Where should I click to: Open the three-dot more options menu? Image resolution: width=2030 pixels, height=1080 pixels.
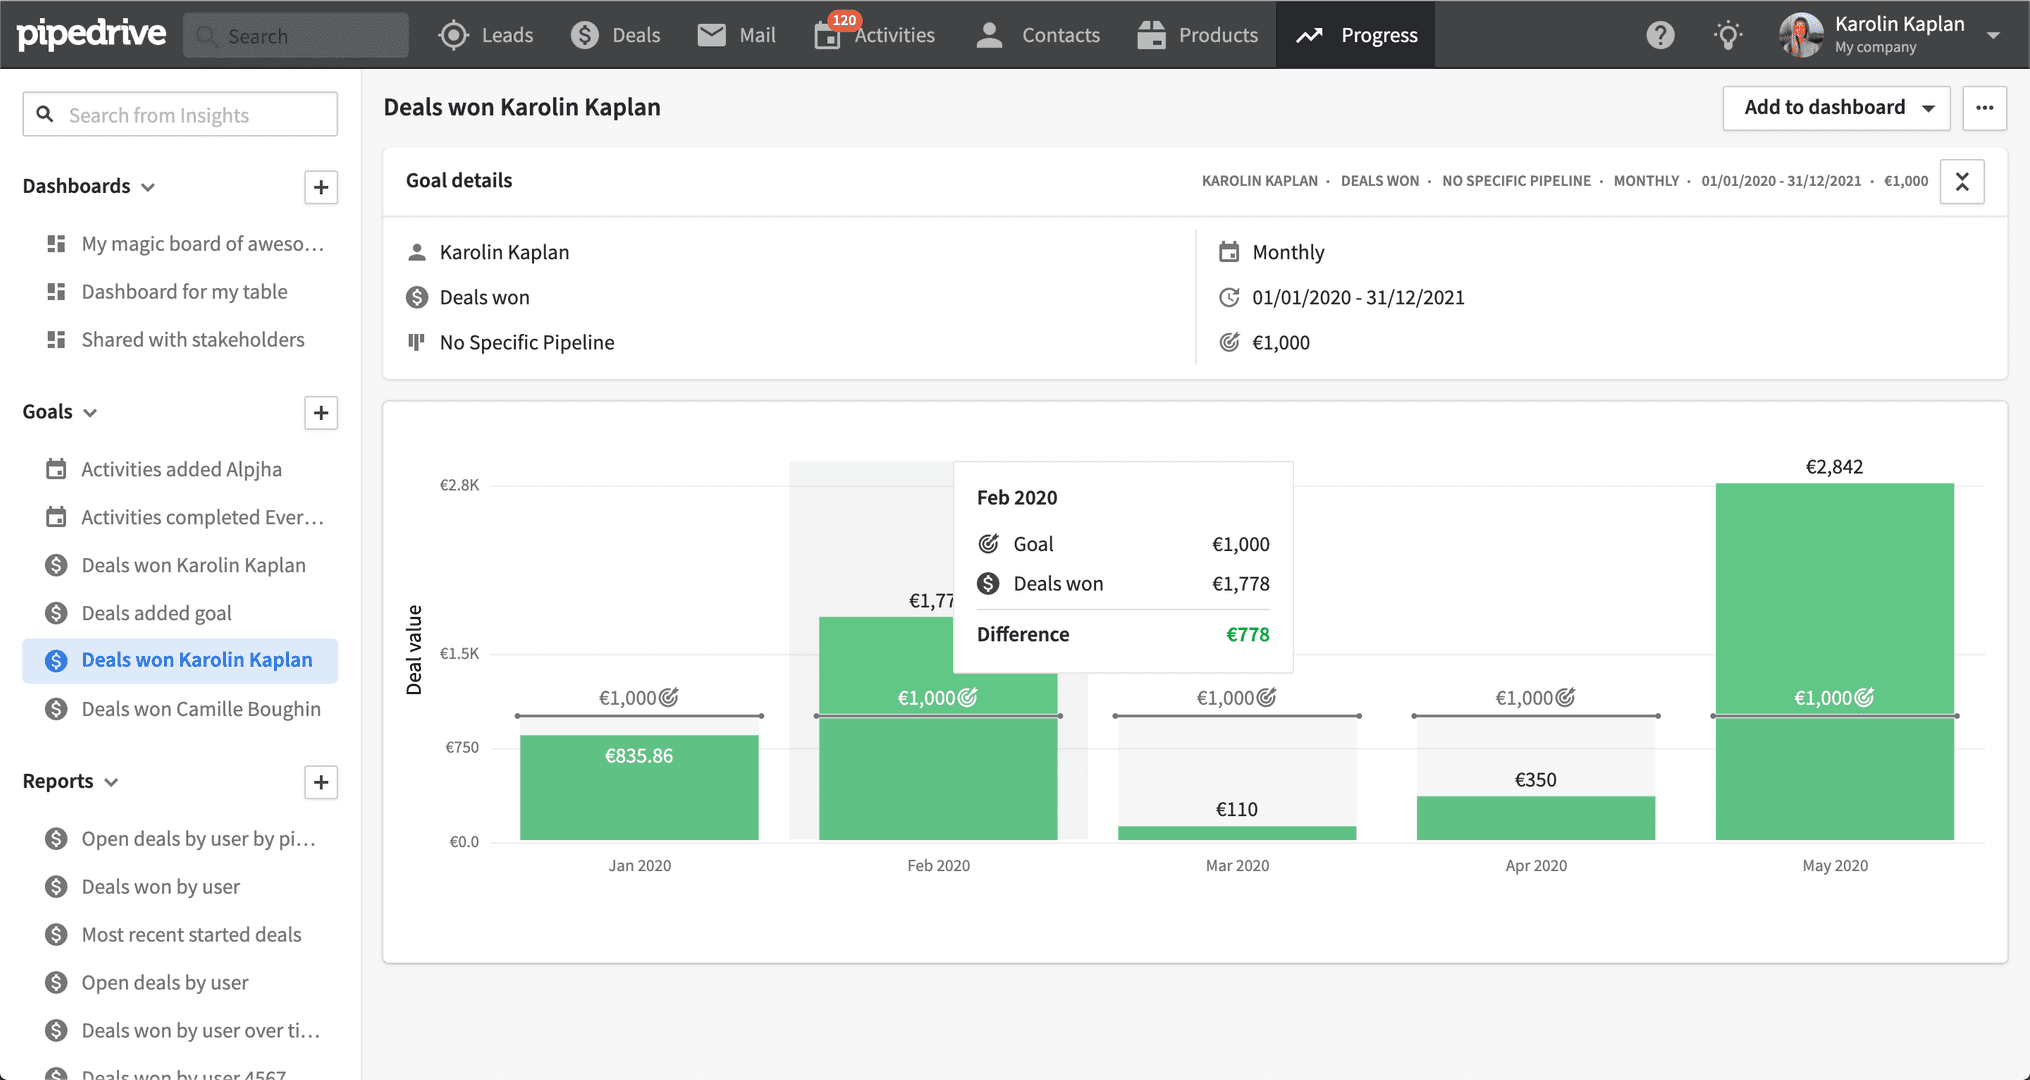click(x=1984, y=108)
